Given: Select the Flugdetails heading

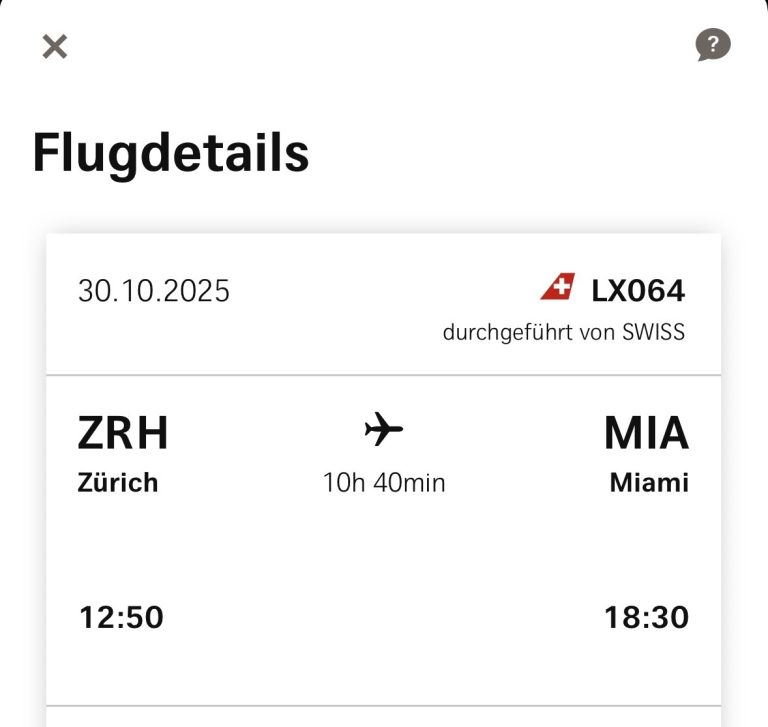Looking at the screenshot, I should pyautogui.click(x=171, y=153).
